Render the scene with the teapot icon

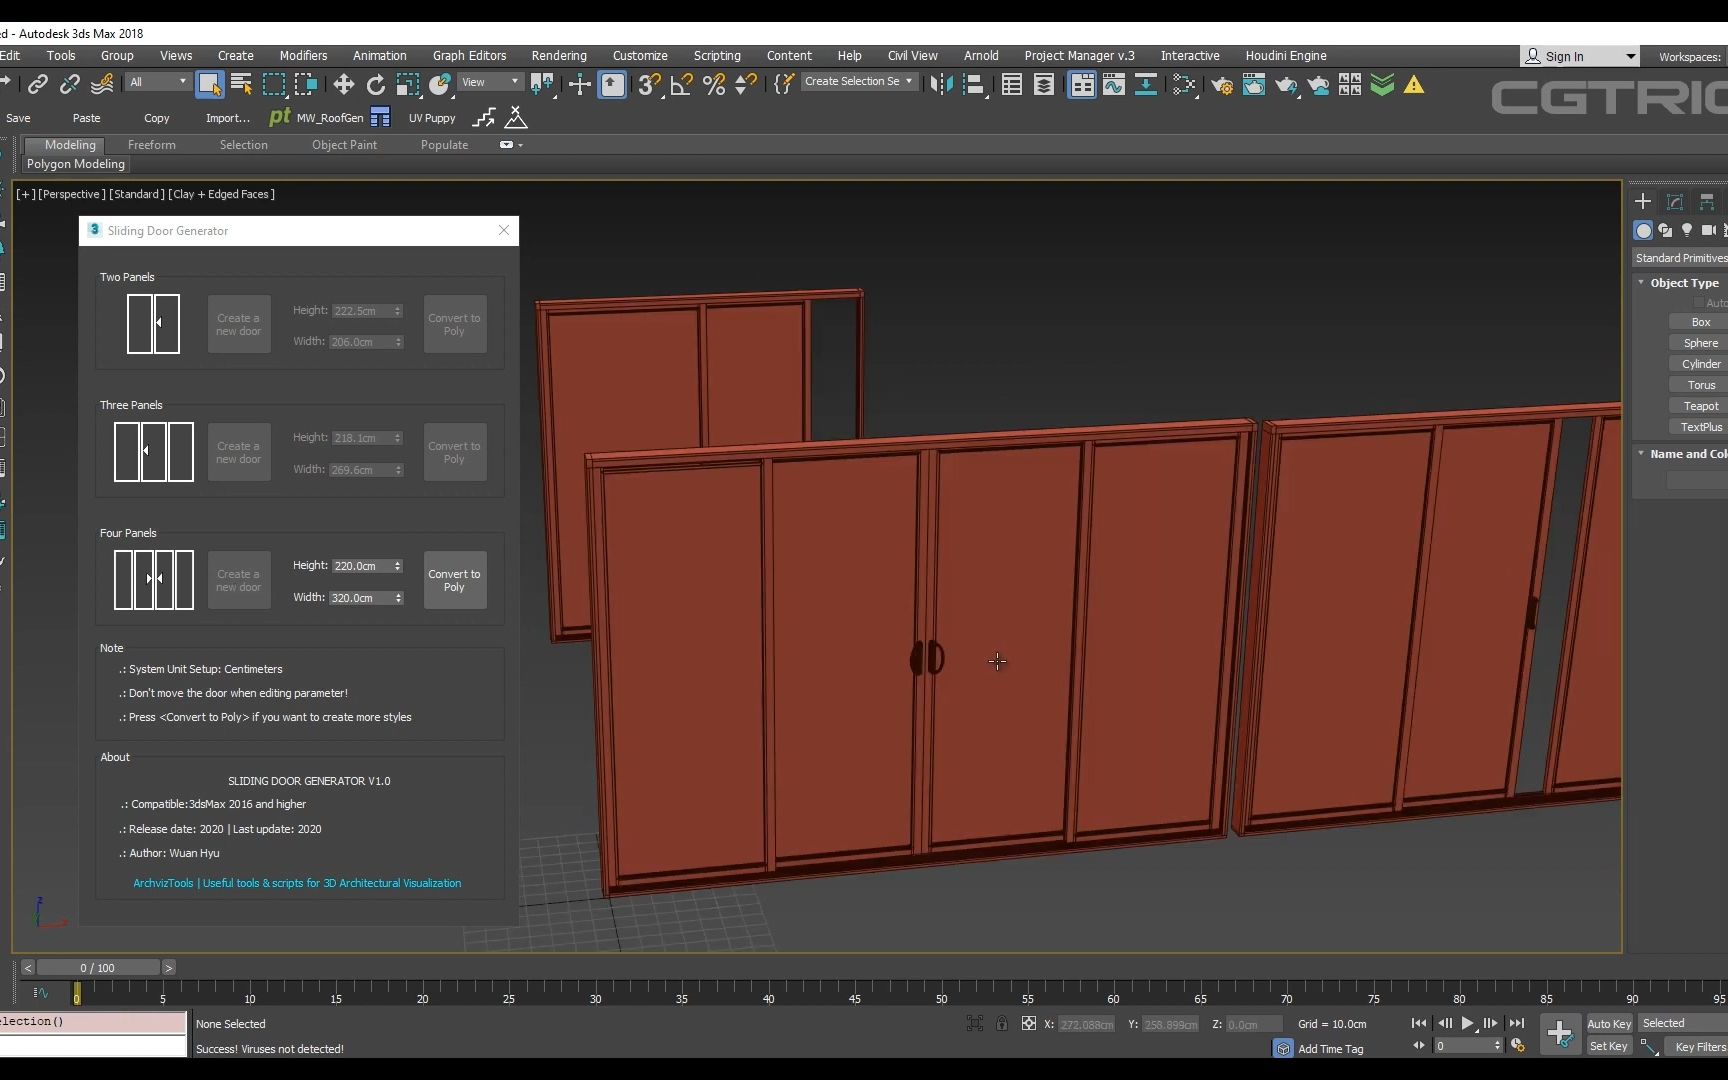1286,85
